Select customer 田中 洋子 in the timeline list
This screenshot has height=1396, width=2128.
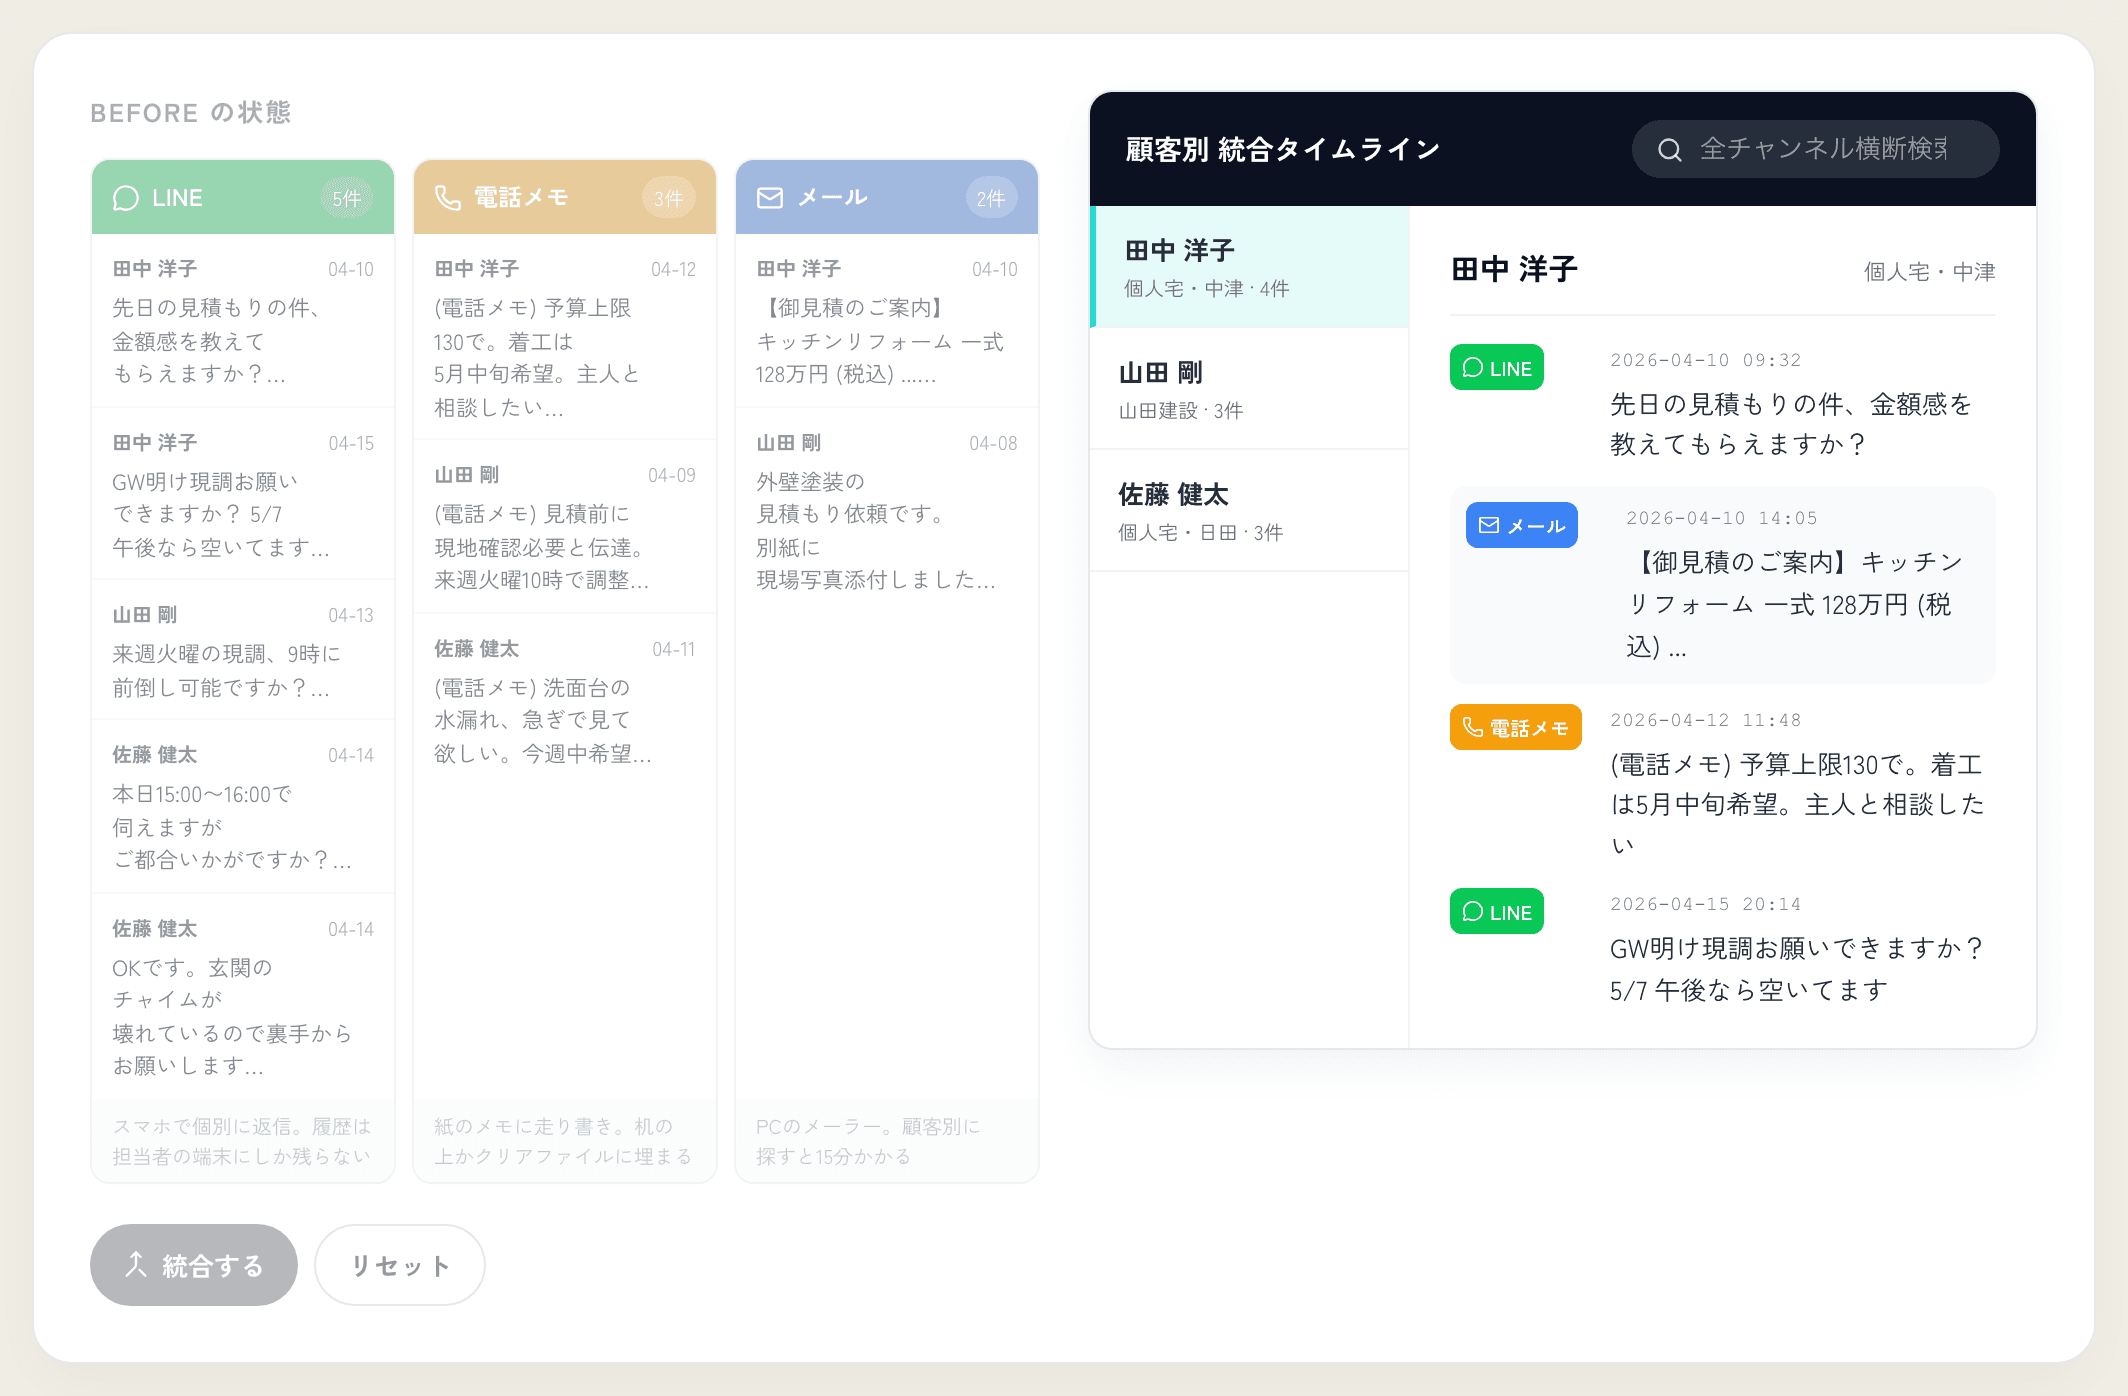[x=1249, y=267]
